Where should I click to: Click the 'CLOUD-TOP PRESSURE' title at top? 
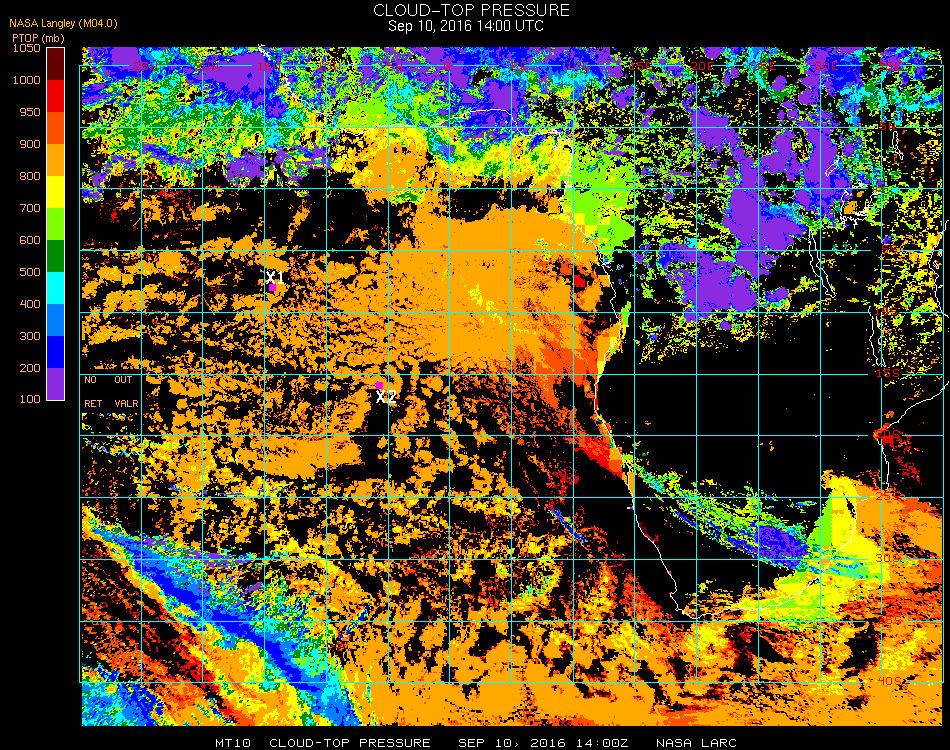[471, 10]
